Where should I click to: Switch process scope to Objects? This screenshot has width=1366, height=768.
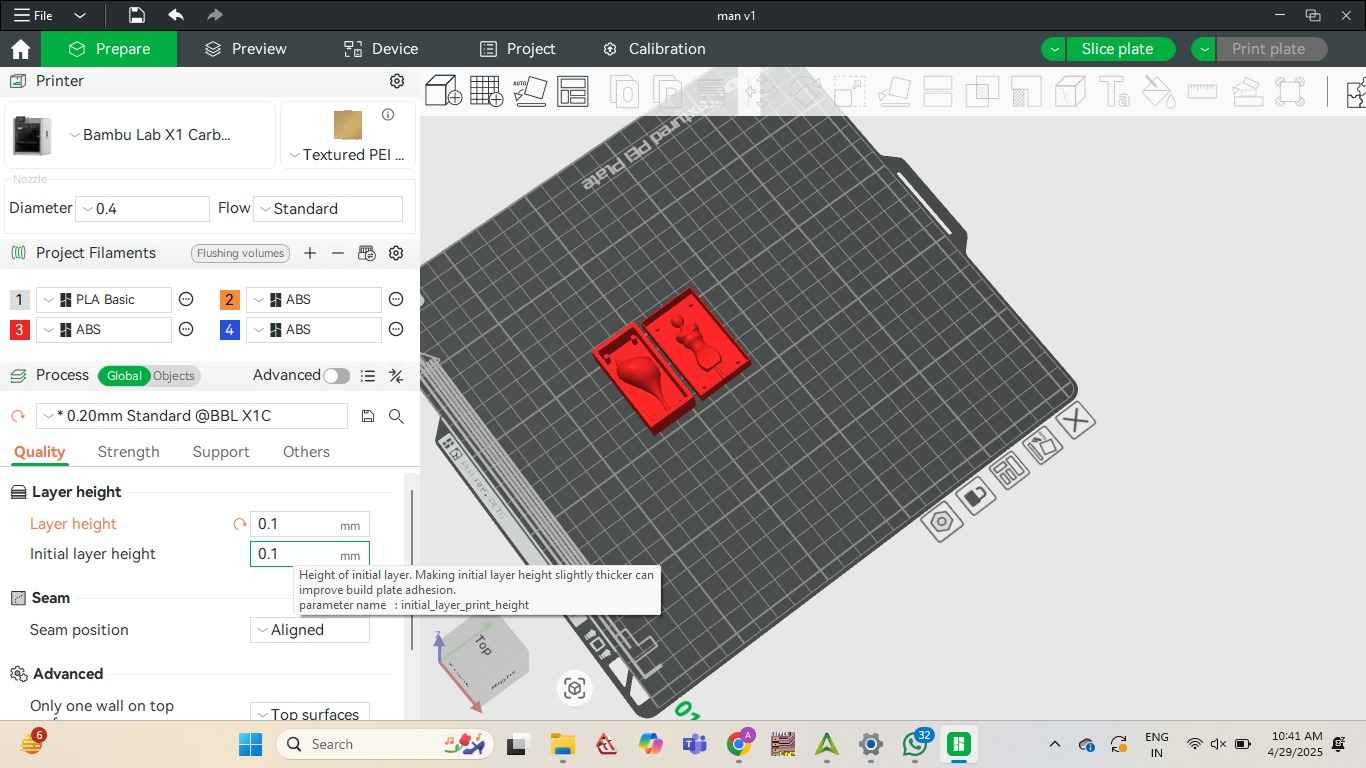(174, 376)
